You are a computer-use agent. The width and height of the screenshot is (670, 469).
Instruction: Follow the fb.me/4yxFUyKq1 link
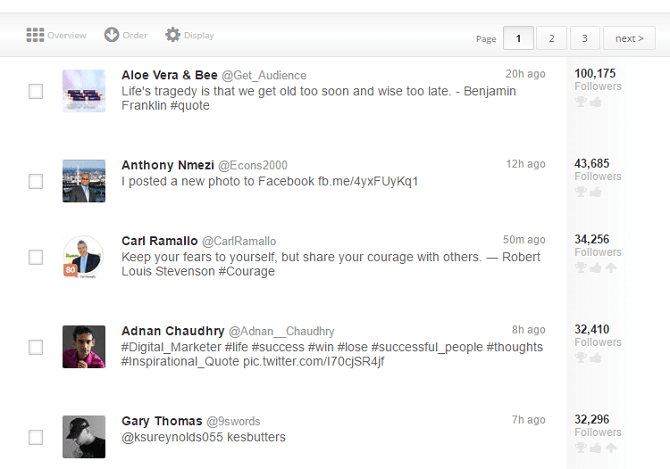(x=368, y=182)
